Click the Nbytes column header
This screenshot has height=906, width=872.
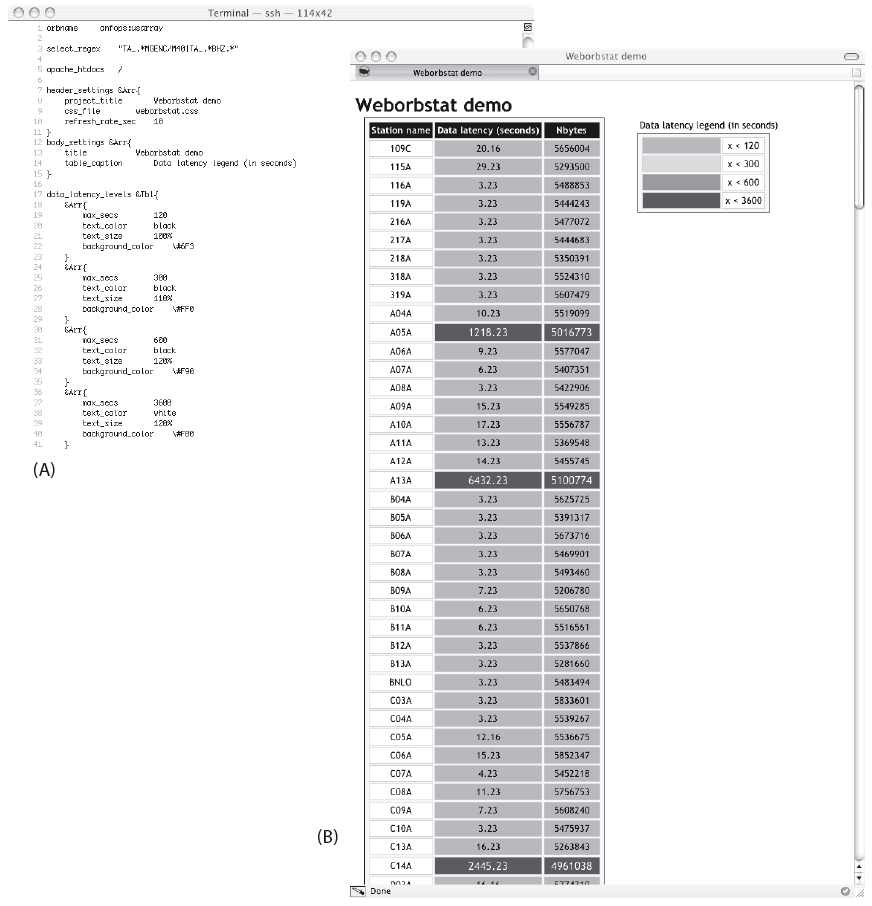click(572, 131)
